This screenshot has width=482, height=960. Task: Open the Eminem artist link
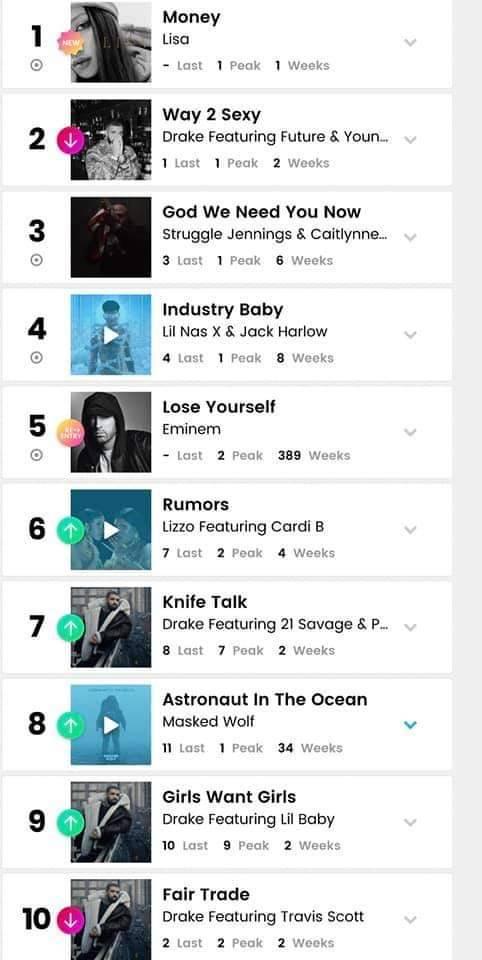(191, 429)
